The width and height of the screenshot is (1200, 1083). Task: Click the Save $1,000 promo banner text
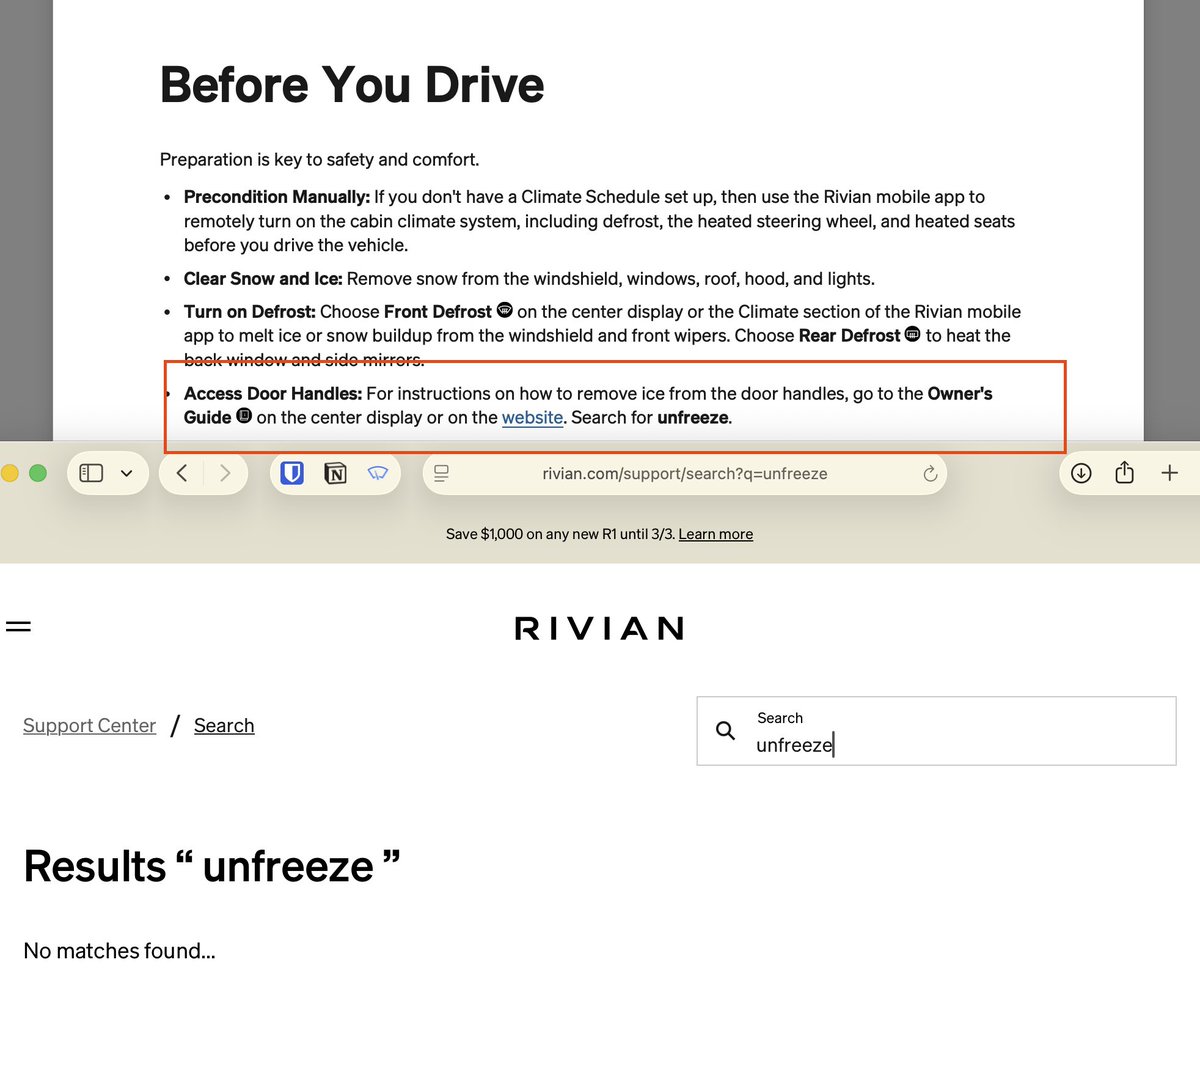pyautogui.click(x=599, y=534)
